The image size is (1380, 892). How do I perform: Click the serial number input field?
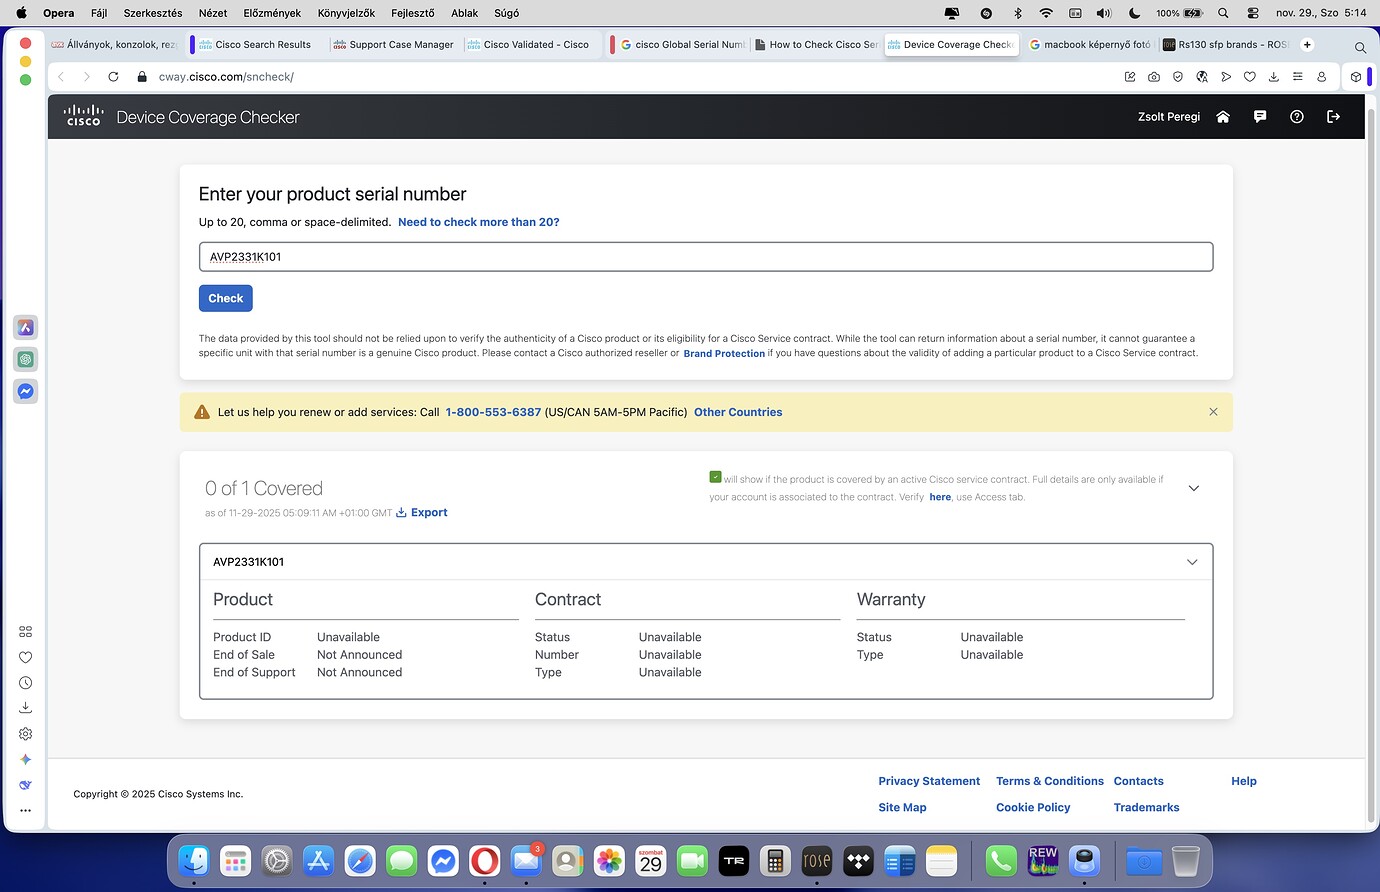pyautogui.click(x=705, y=257)
